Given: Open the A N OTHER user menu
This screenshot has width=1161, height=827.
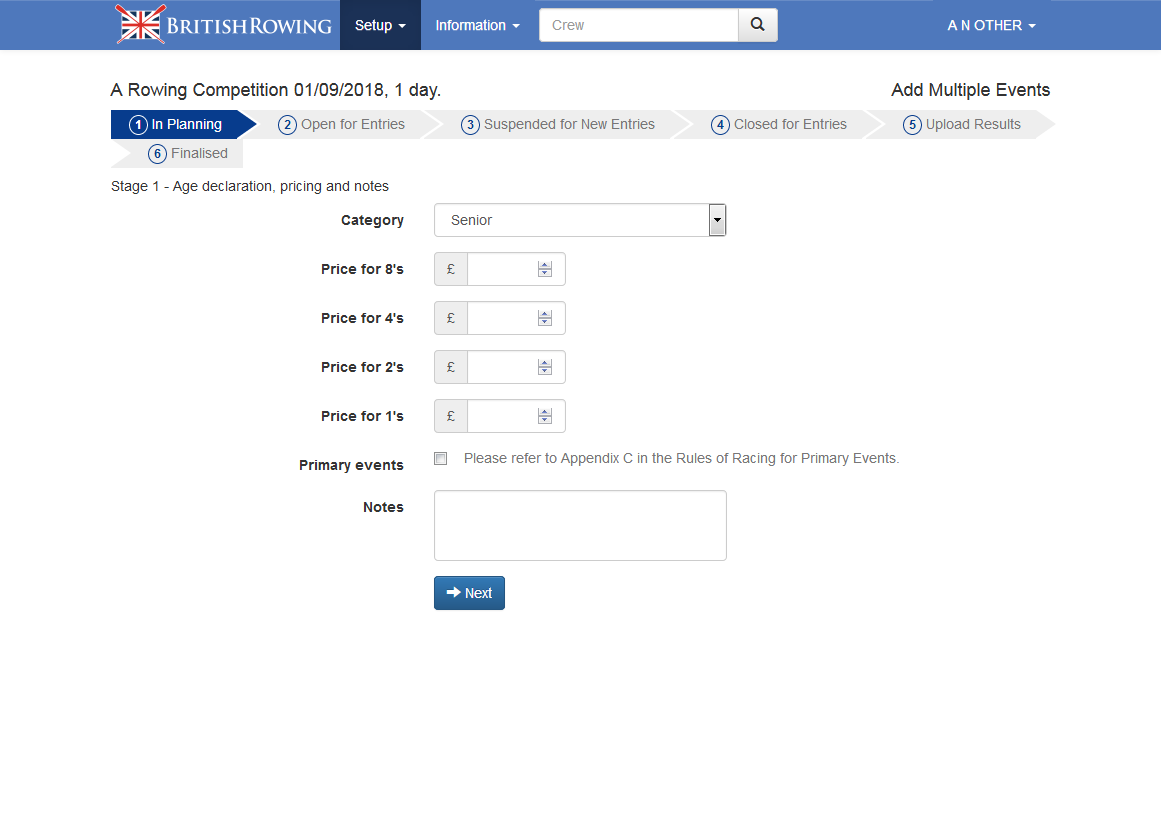Looking at the screenshot, I should [x=991, y=25].
